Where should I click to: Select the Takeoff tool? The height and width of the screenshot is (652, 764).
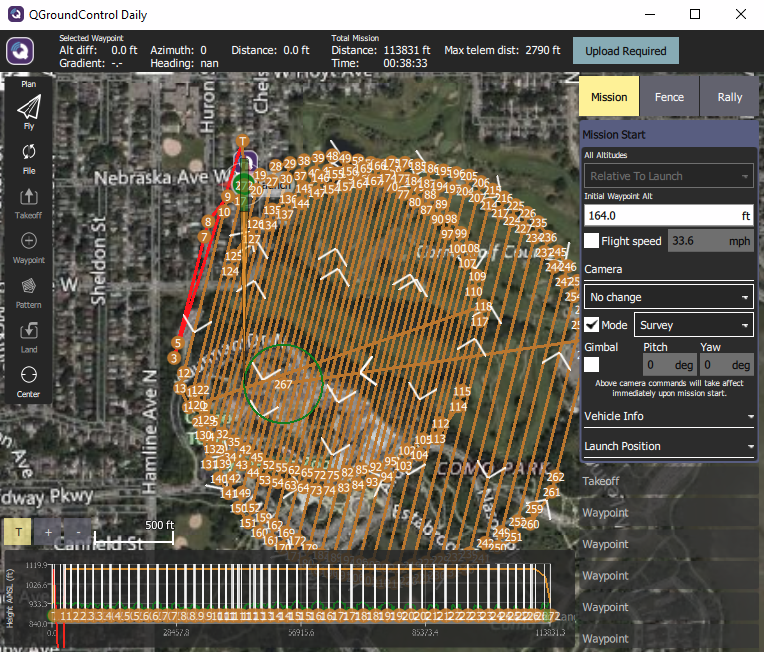pos(29,204)
